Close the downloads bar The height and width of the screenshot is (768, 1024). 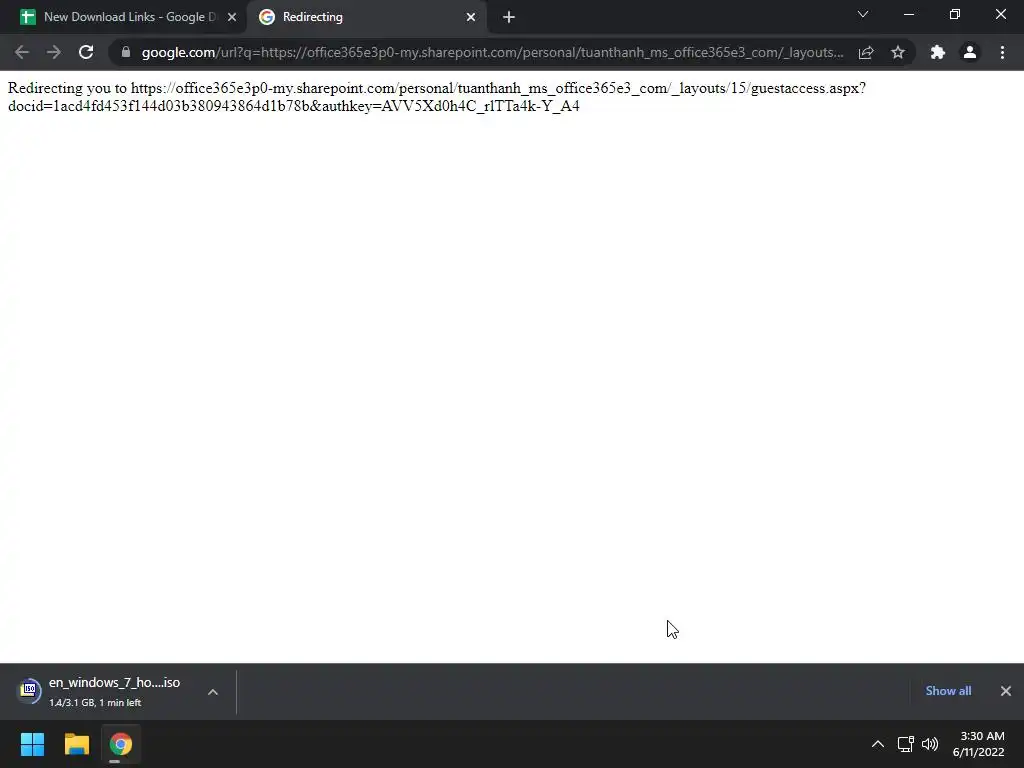pyautogui.click(x=1006, y=691)
